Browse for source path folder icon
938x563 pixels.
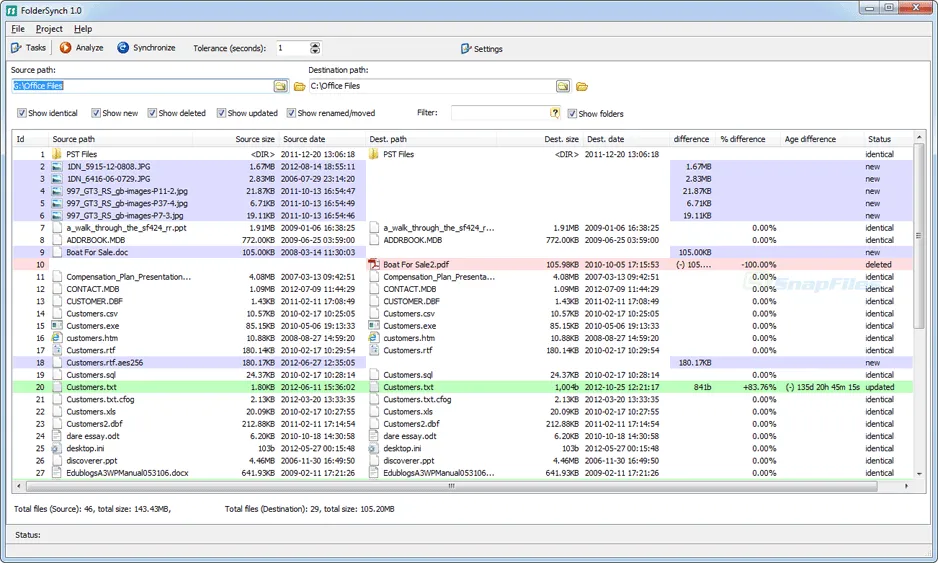click(x=281, y=86)
